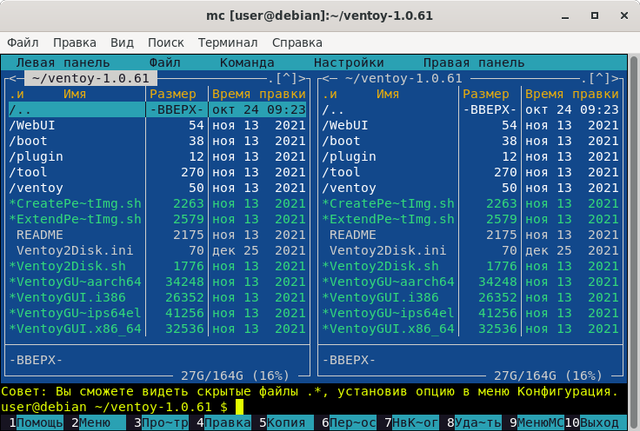Select Ventoy2Disk.sh in left panel
640x431 pixels.
(157, 266)
